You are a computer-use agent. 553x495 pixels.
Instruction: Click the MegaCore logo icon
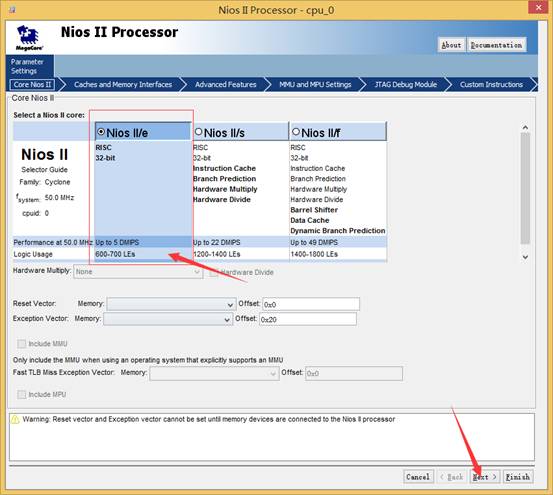click(x=29, y=38)
